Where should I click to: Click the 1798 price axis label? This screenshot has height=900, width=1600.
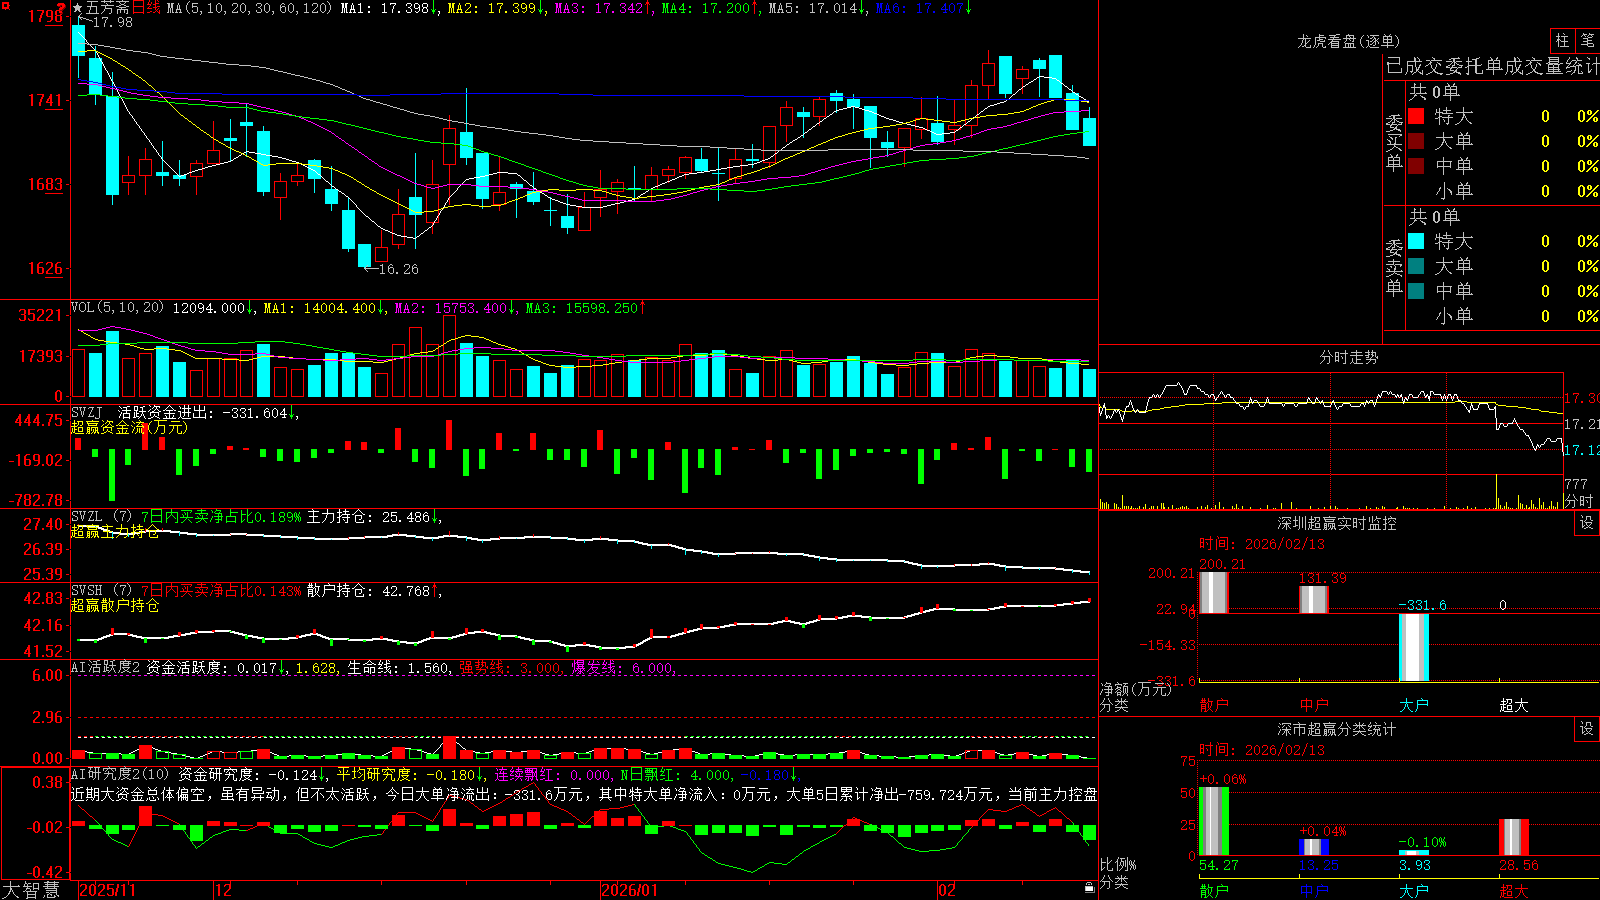(46, 16)
